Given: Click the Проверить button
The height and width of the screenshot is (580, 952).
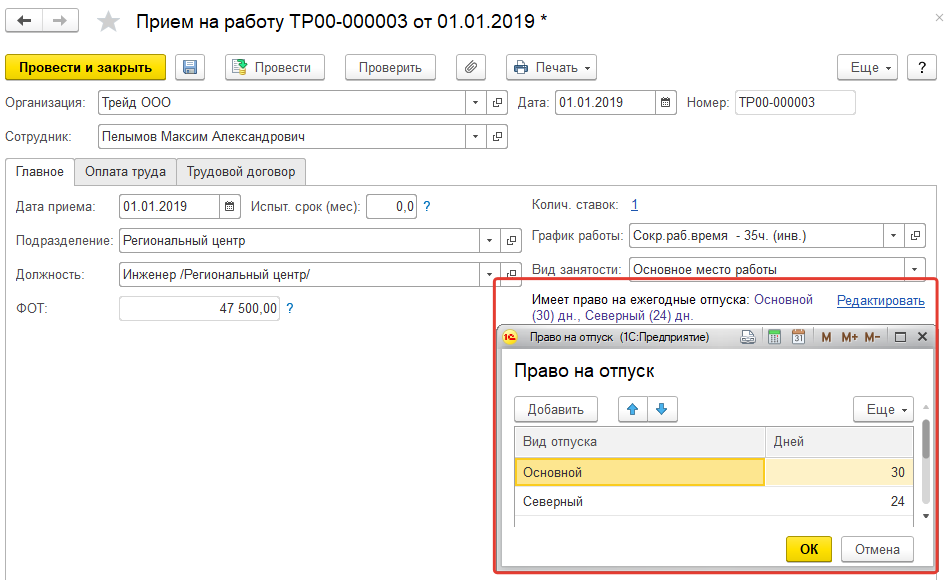Looking at the screenshot, I should 390,67.
